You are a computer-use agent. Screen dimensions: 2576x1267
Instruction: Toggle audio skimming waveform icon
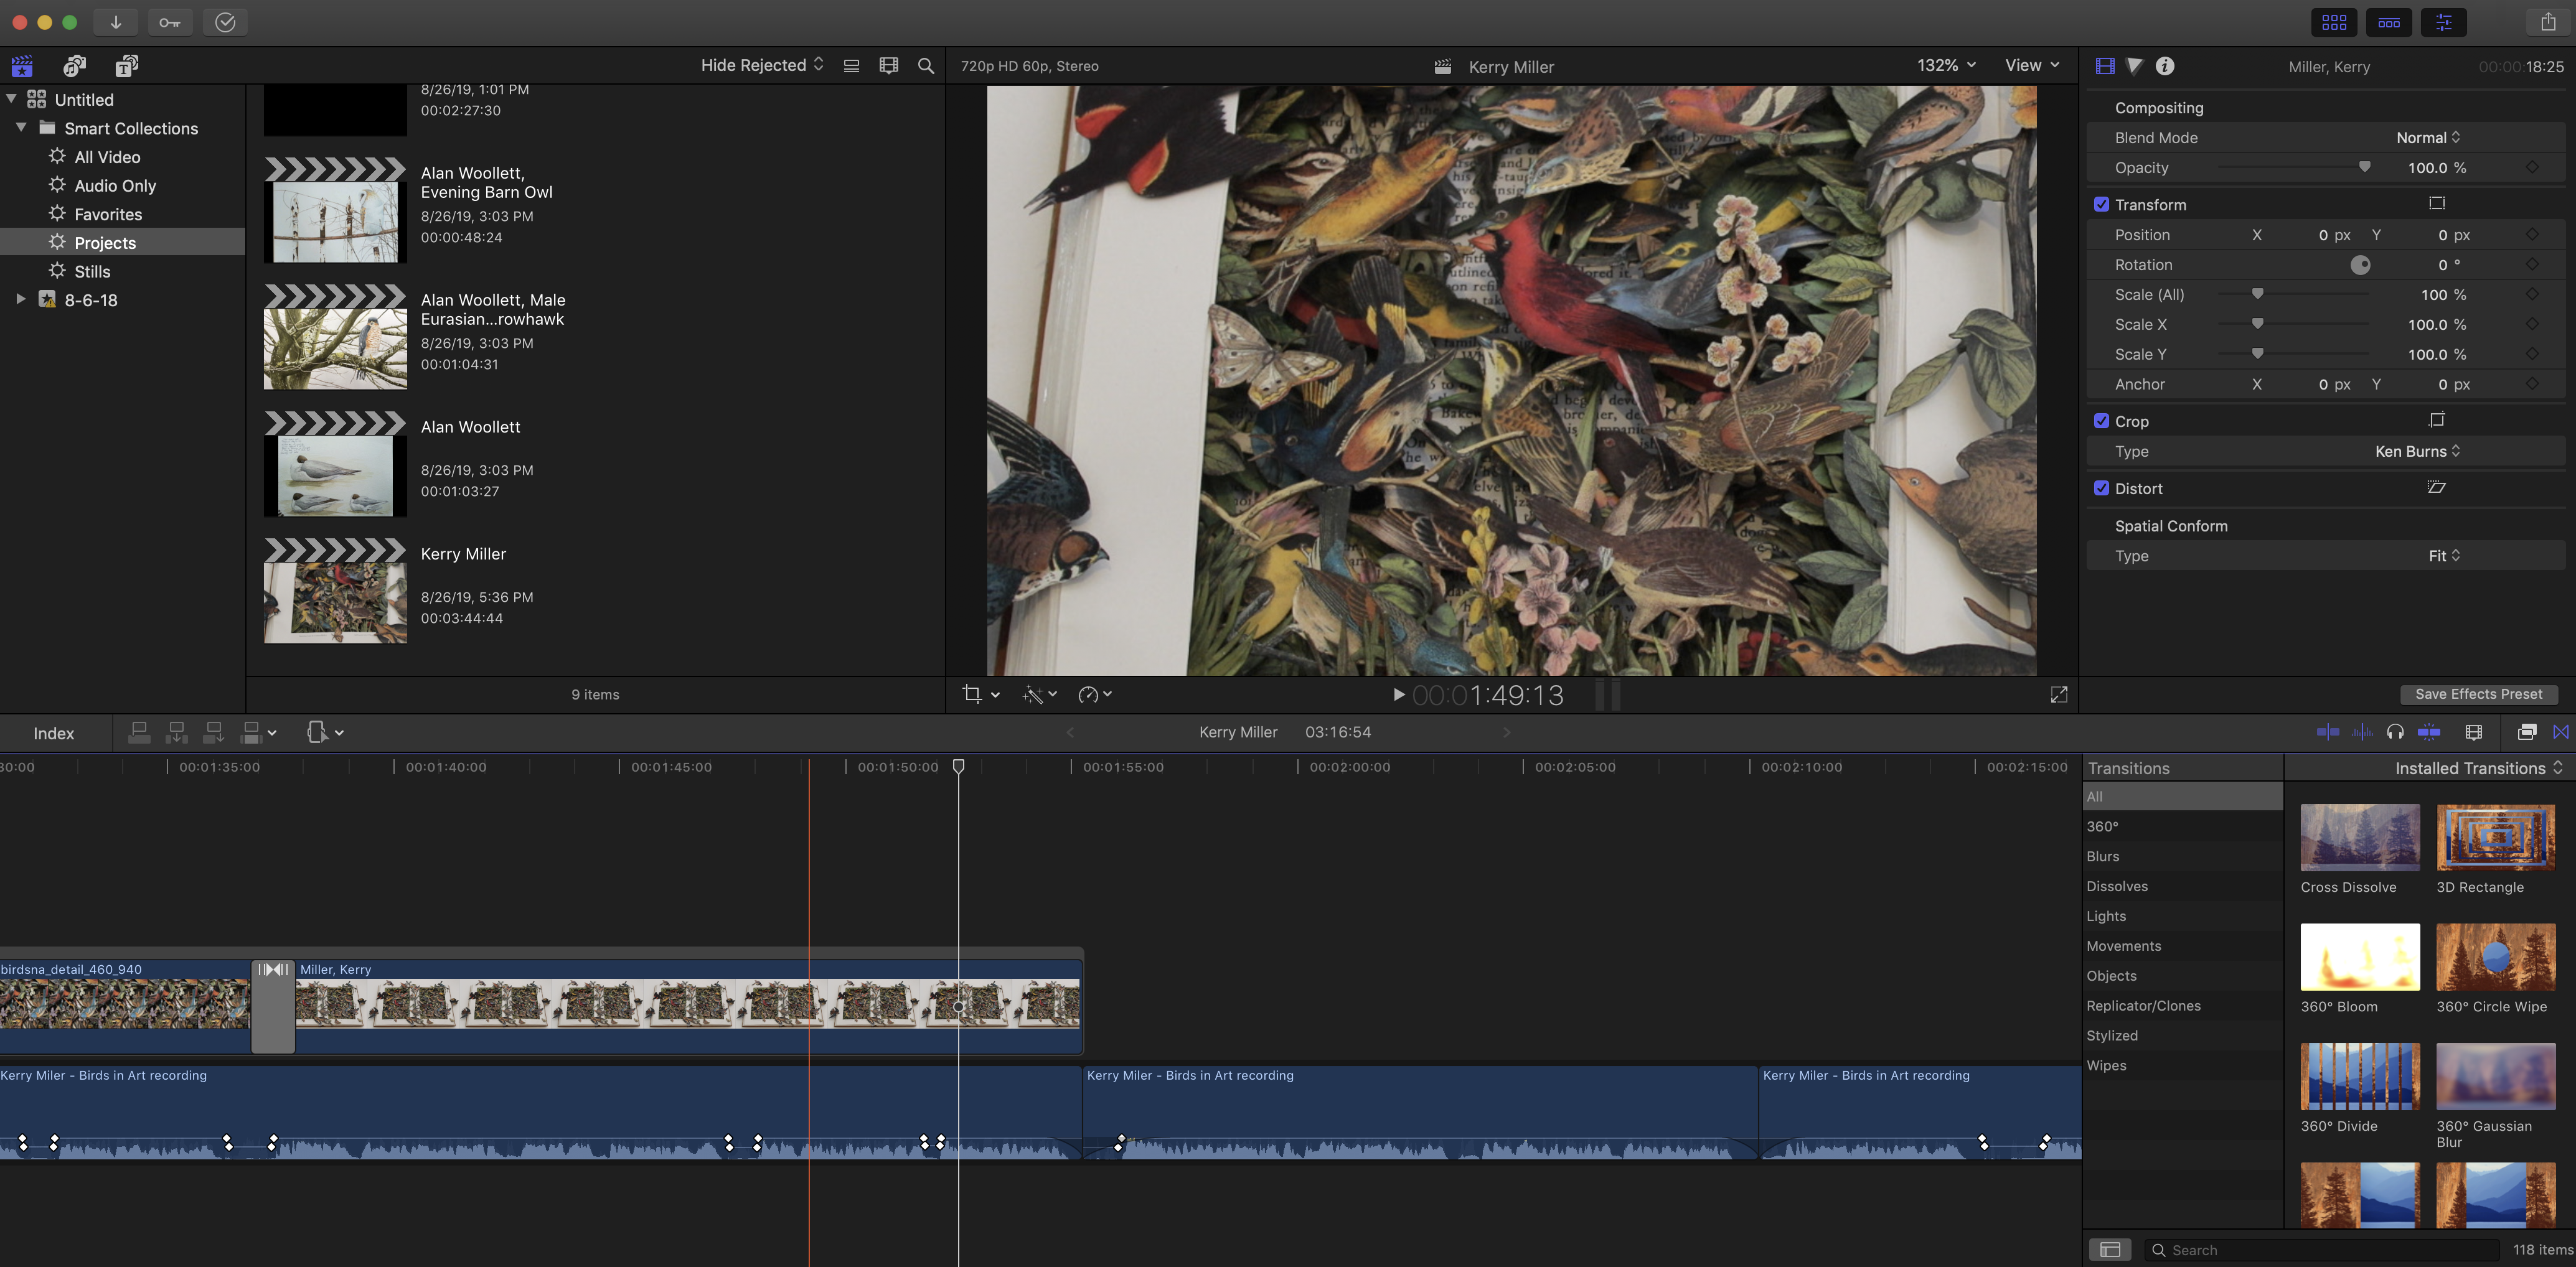click(x=2362, y=732)
